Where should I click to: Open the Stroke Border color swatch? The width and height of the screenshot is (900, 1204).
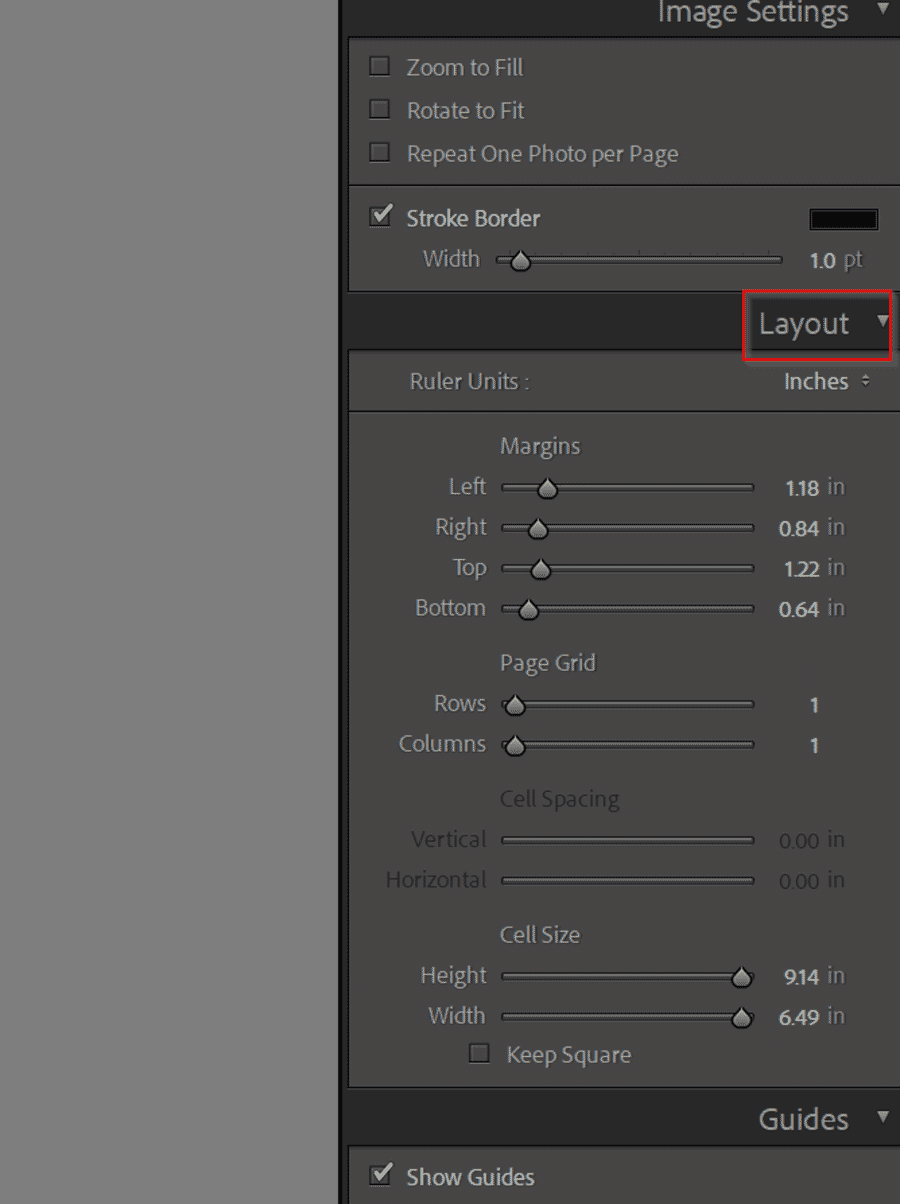pos(843,219)
